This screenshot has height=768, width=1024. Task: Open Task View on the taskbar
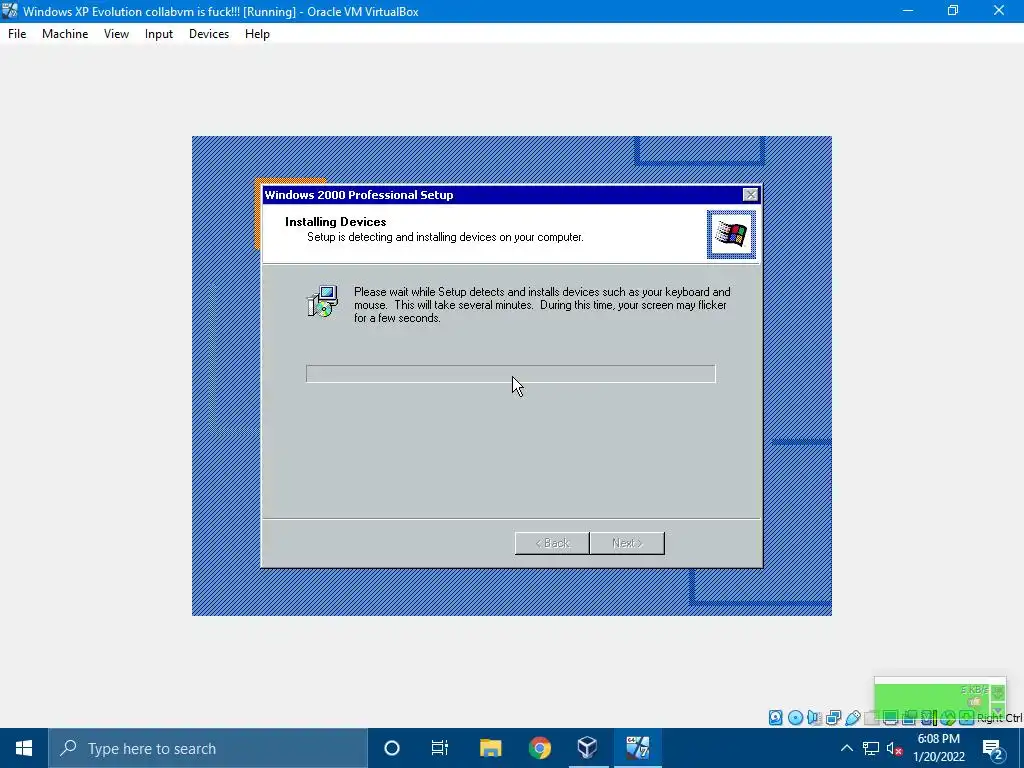coord(440,748)
